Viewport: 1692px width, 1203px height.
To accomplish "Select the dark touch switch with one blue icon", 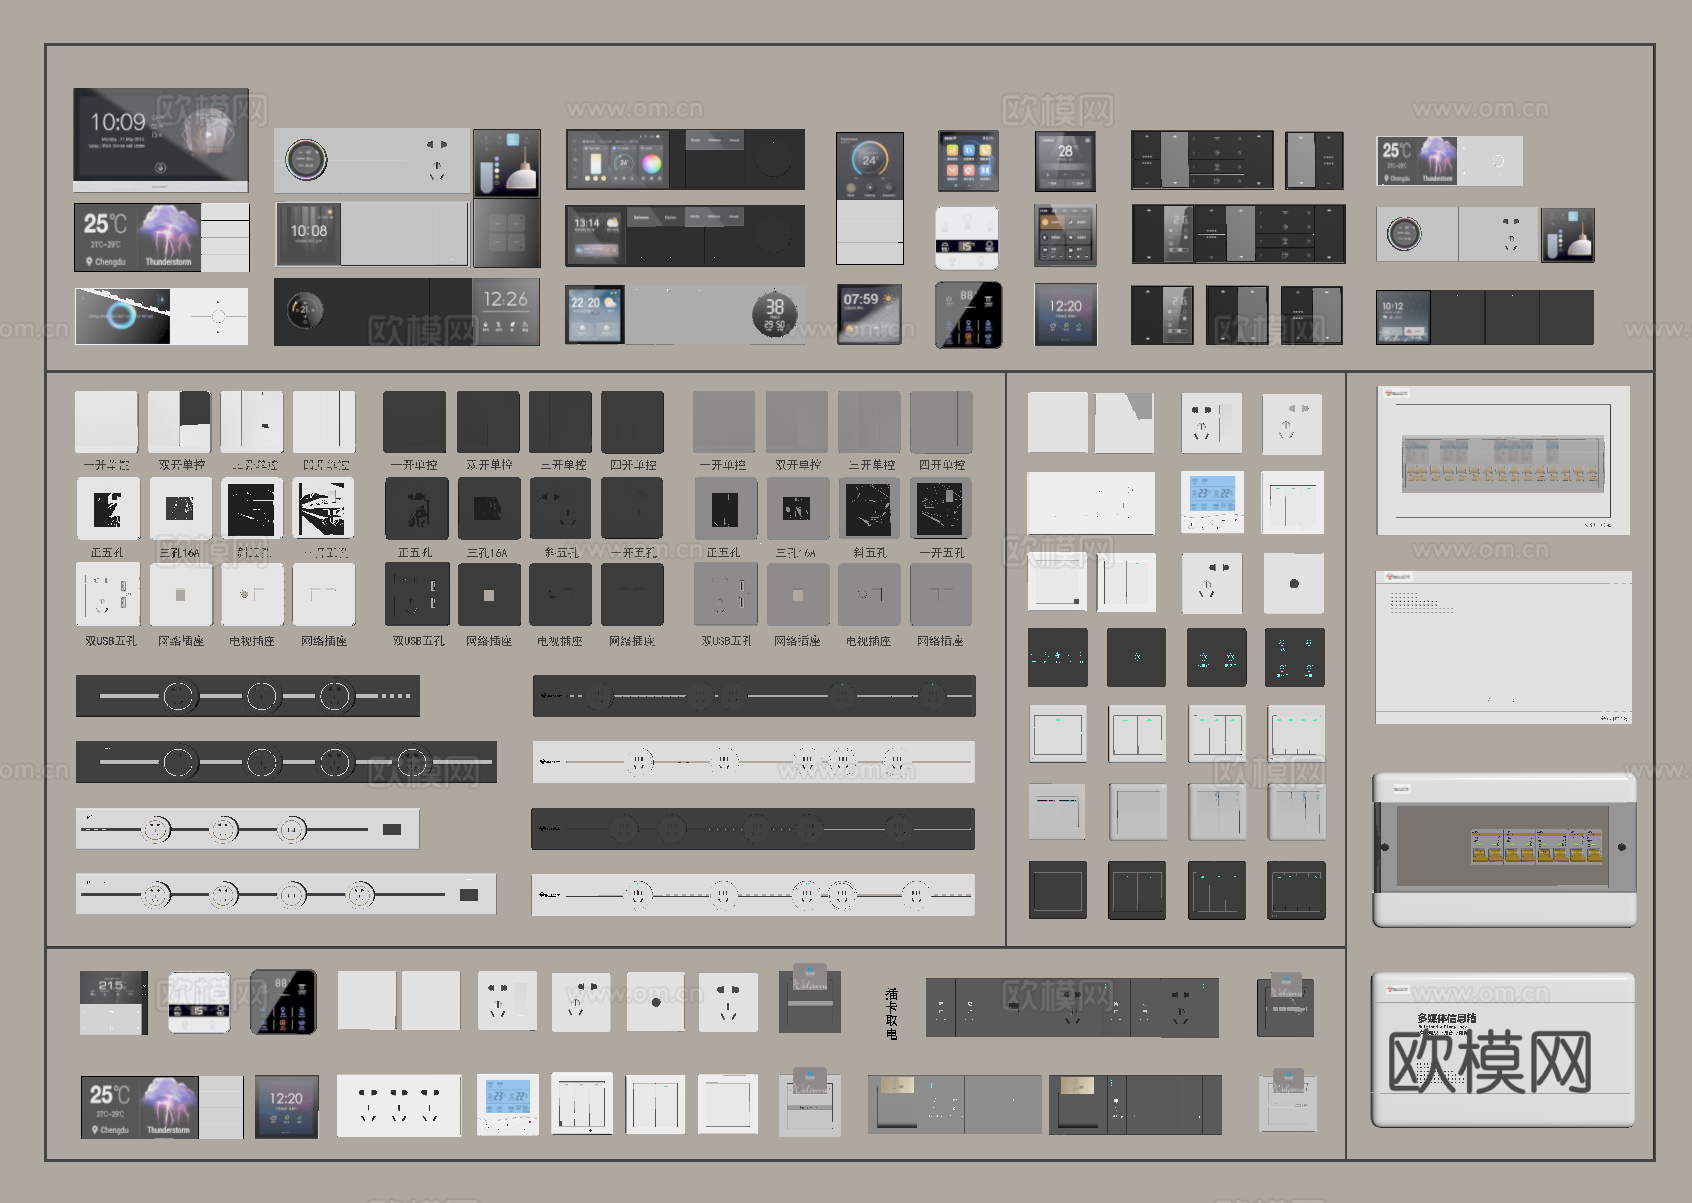I will [1136, 657].
